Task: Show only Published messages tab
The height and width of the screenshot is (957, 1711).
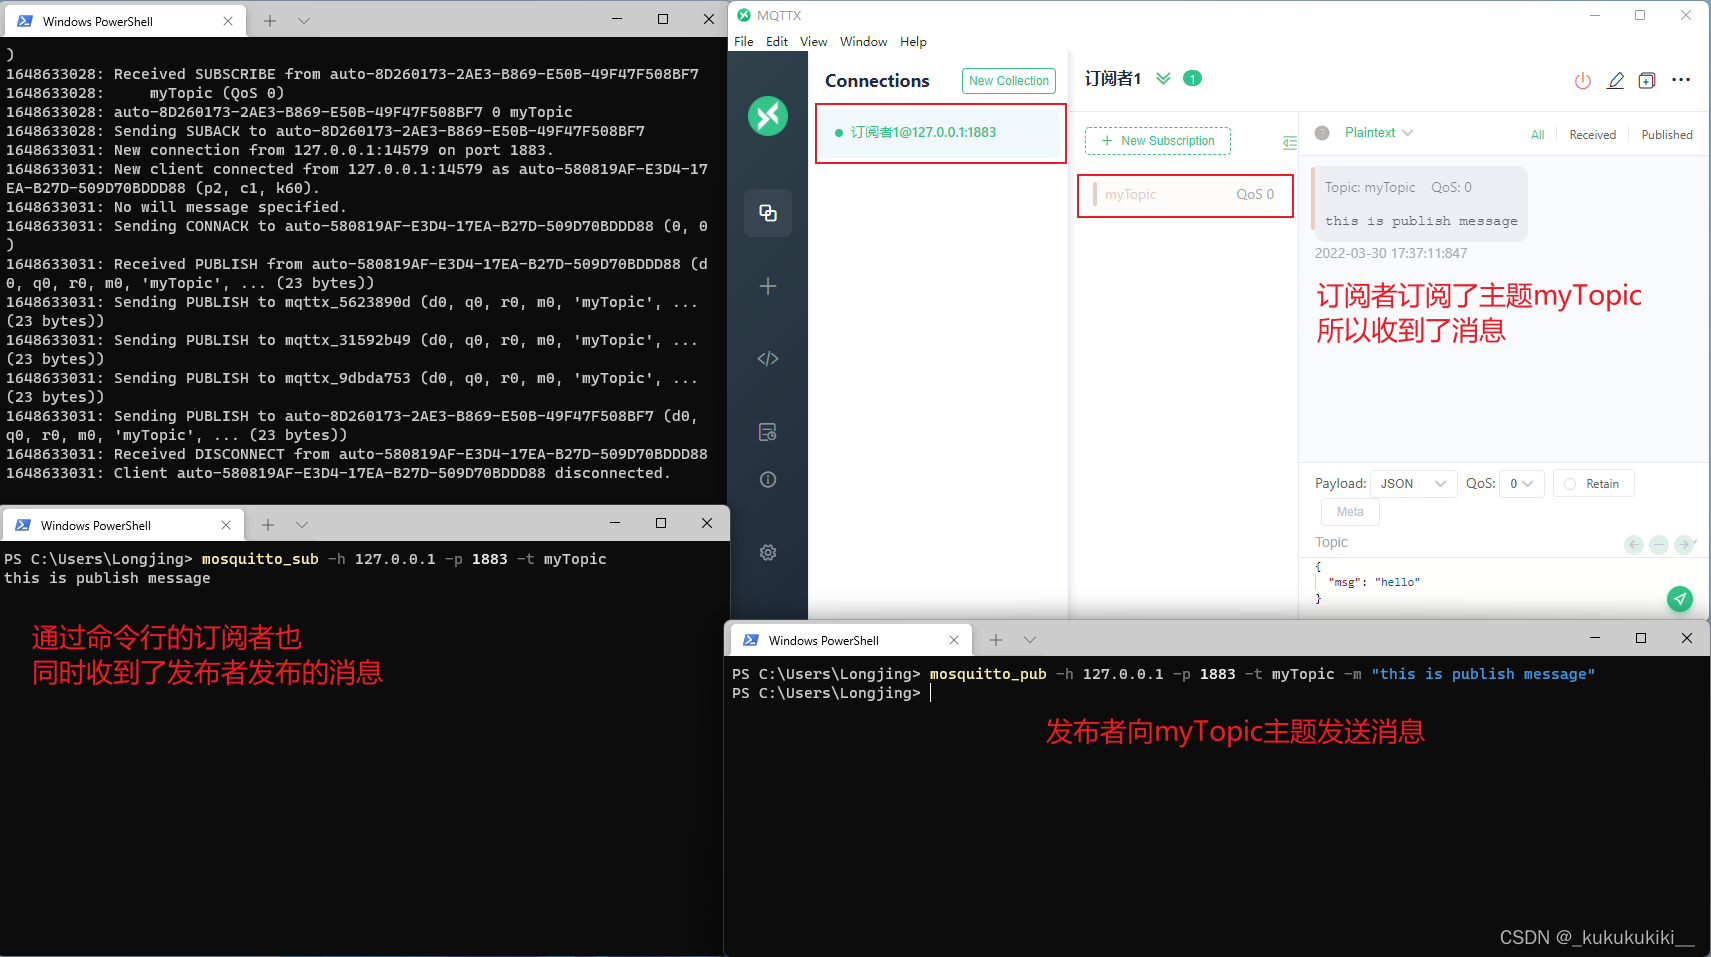Action: 1667,135
